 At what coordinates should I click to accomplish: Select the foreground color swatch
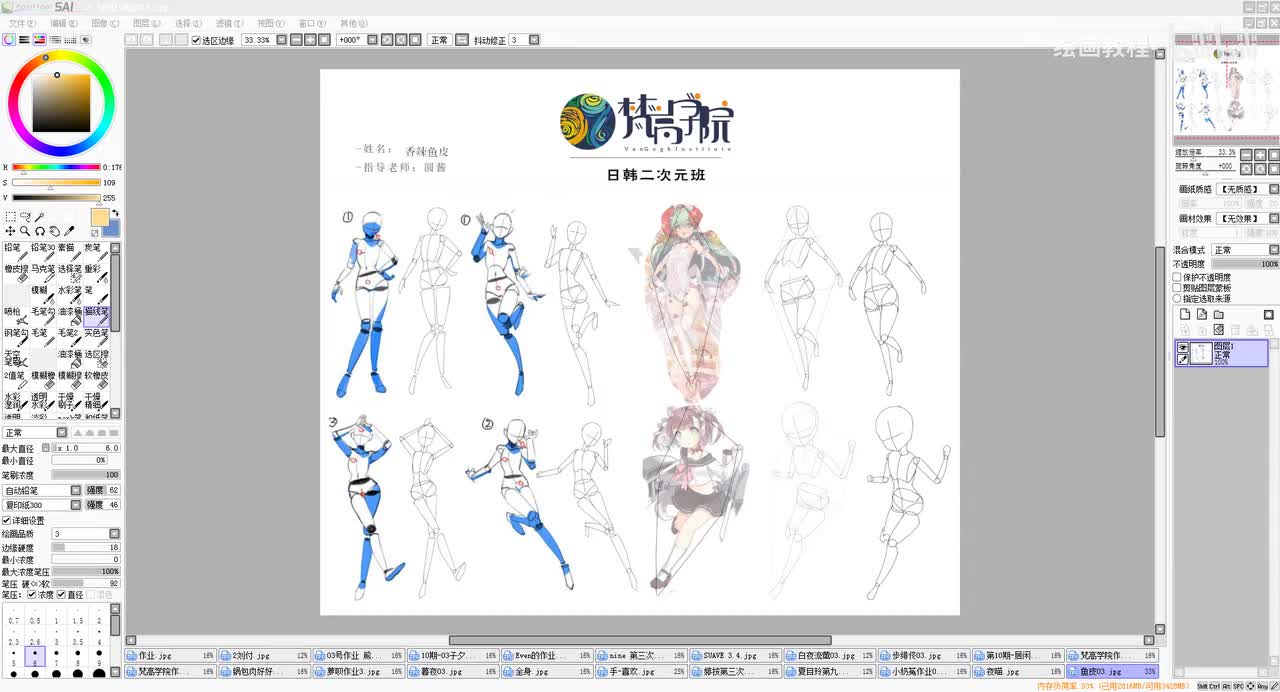(x=99, y=218)
